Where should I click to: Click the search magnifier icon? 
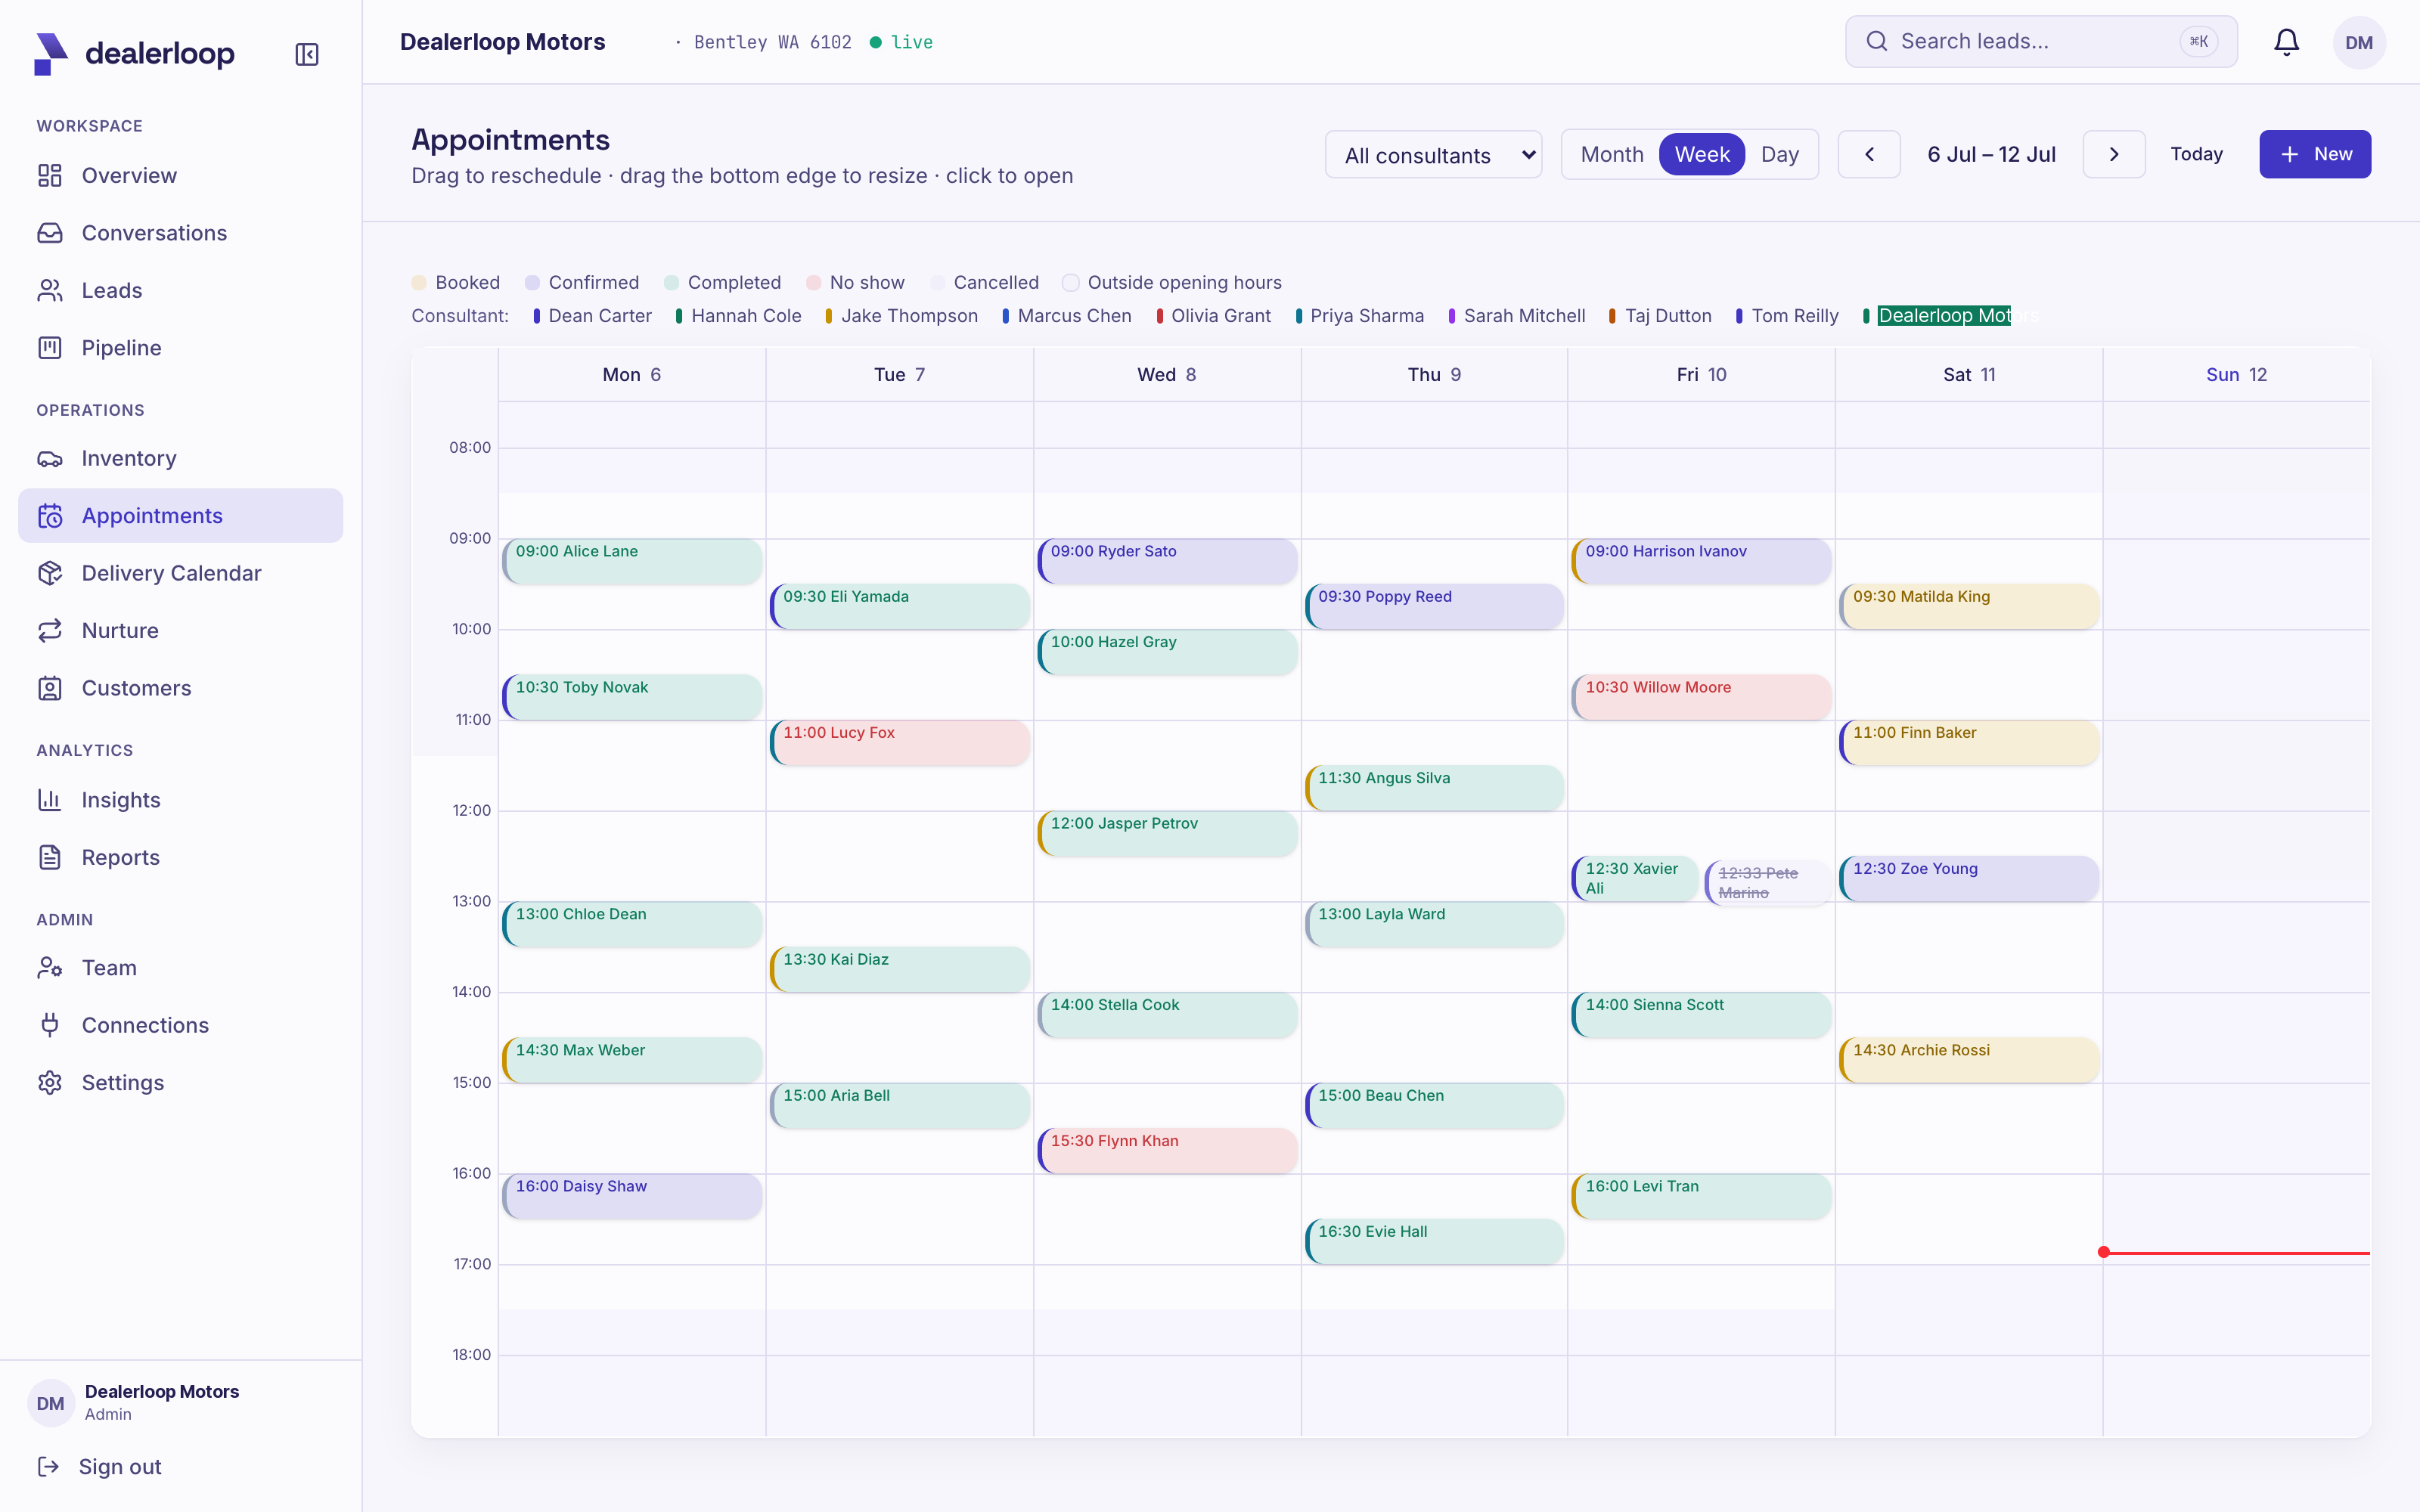(x=1877, y=41)
